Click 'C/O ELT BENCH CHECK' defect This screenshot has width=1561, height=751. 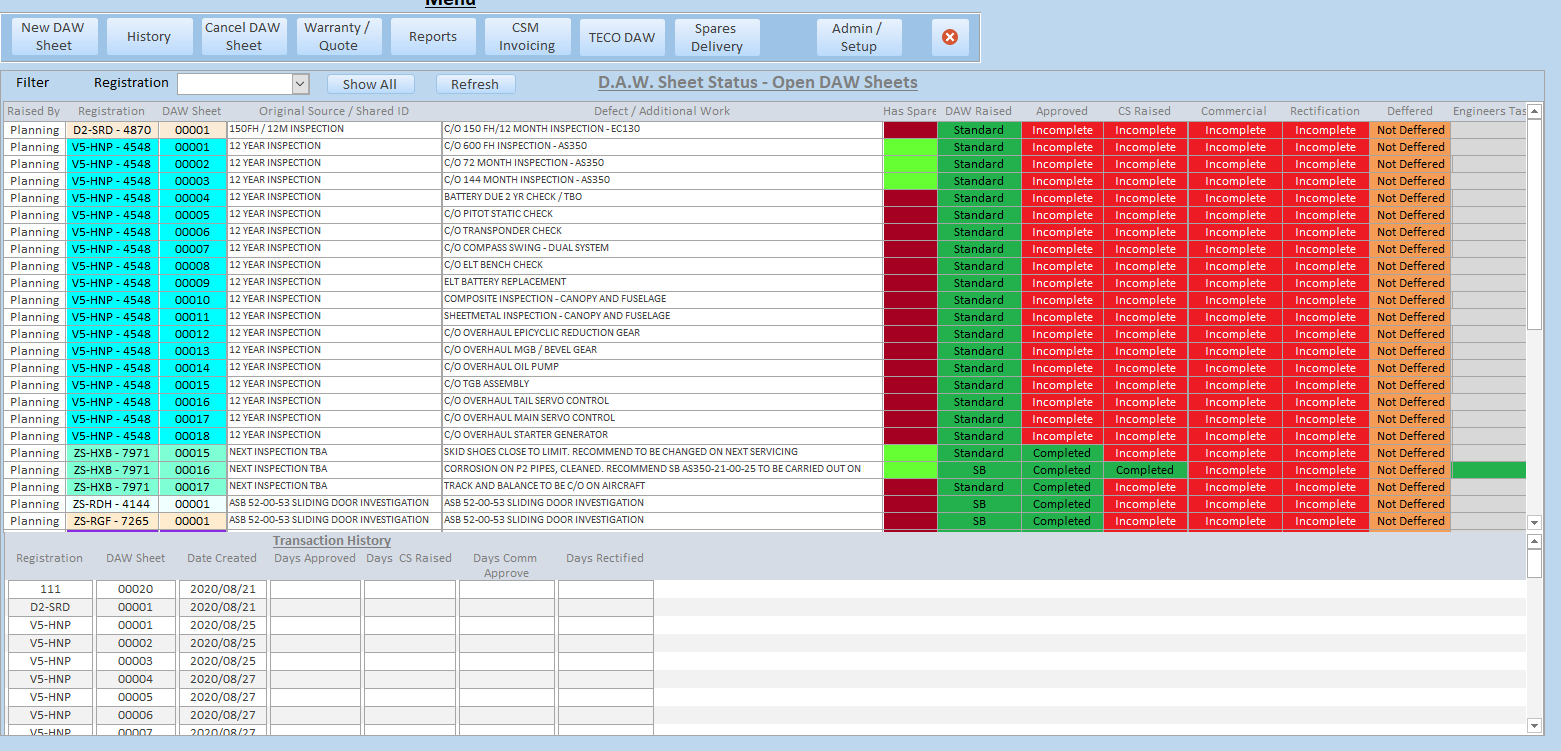click(663, 266)
